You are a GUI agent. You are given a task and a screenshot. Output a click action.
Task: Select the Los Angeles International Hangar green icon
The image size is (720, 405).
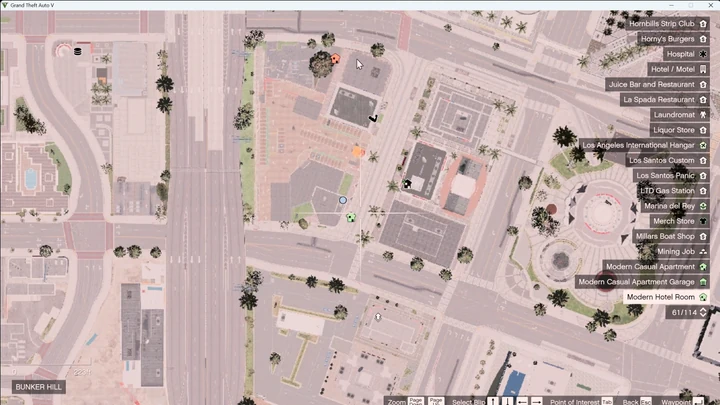[703, 145]
